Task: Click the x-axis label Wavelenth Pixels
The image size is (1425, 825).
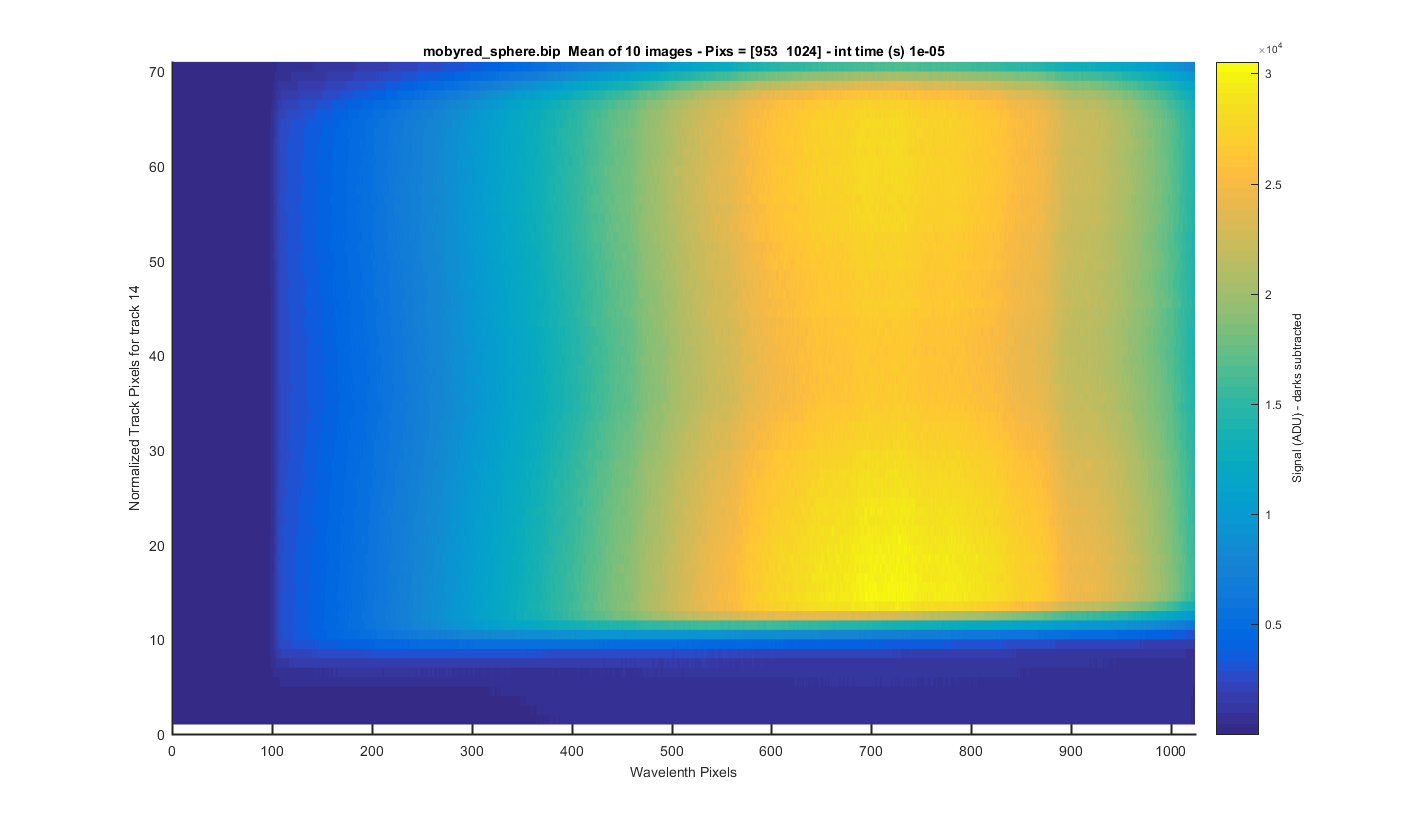Action: coord(683,772)
